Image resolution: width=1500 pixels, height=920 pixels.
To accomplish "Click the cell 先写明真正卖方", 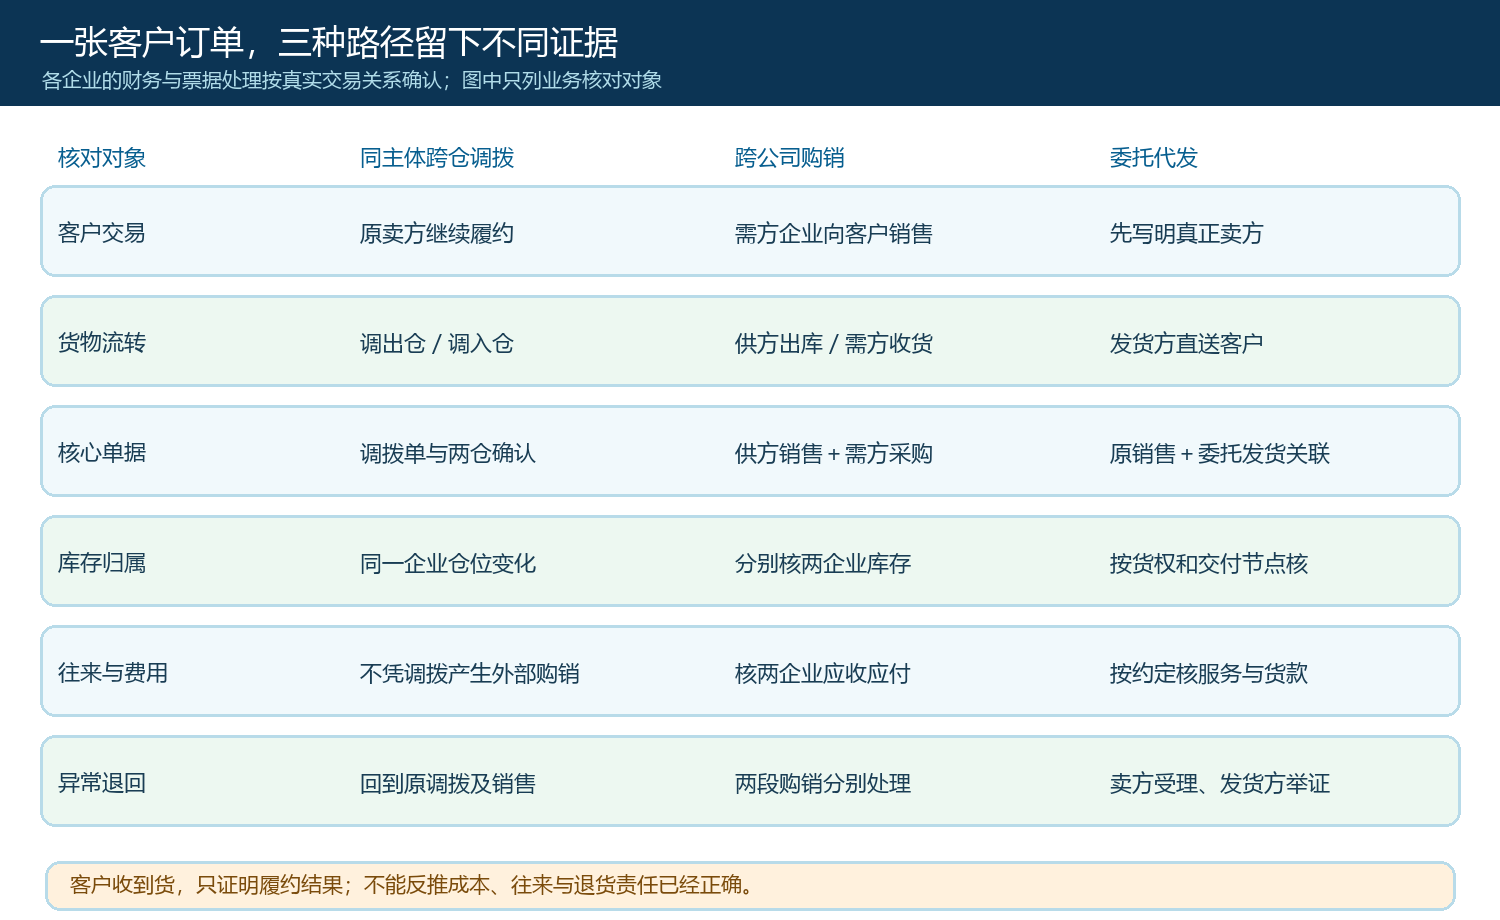I will pyautogui.click(x=1186, y=233).
